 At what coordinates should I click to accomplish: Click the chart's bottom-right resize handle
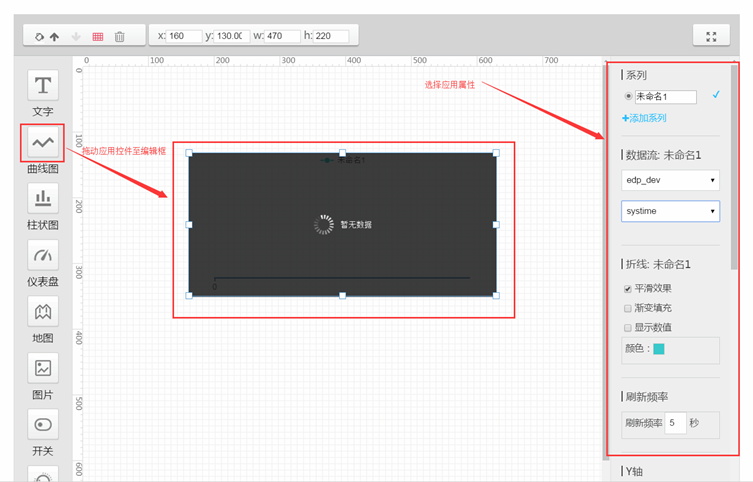(496, 295)
